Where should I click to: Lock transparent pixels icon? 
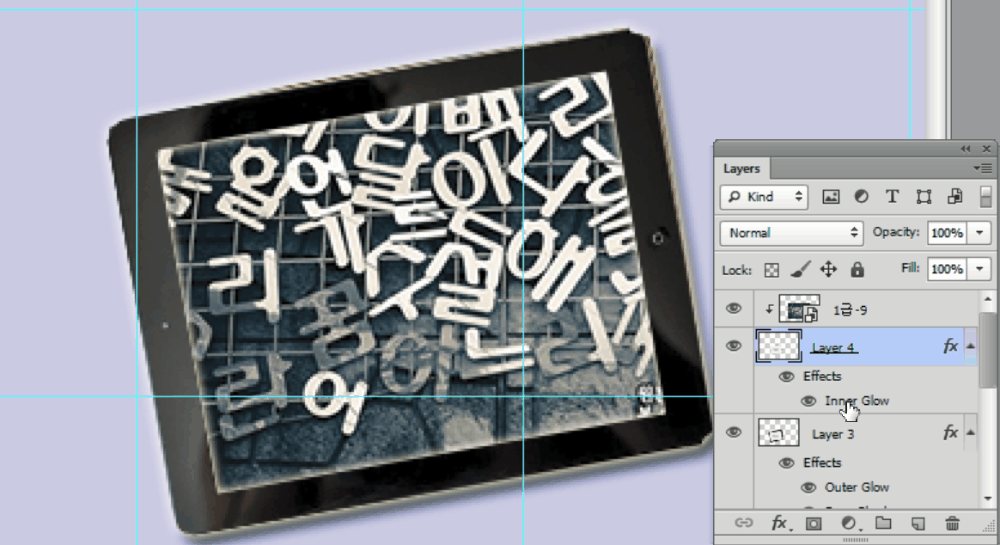coord(772,270)
